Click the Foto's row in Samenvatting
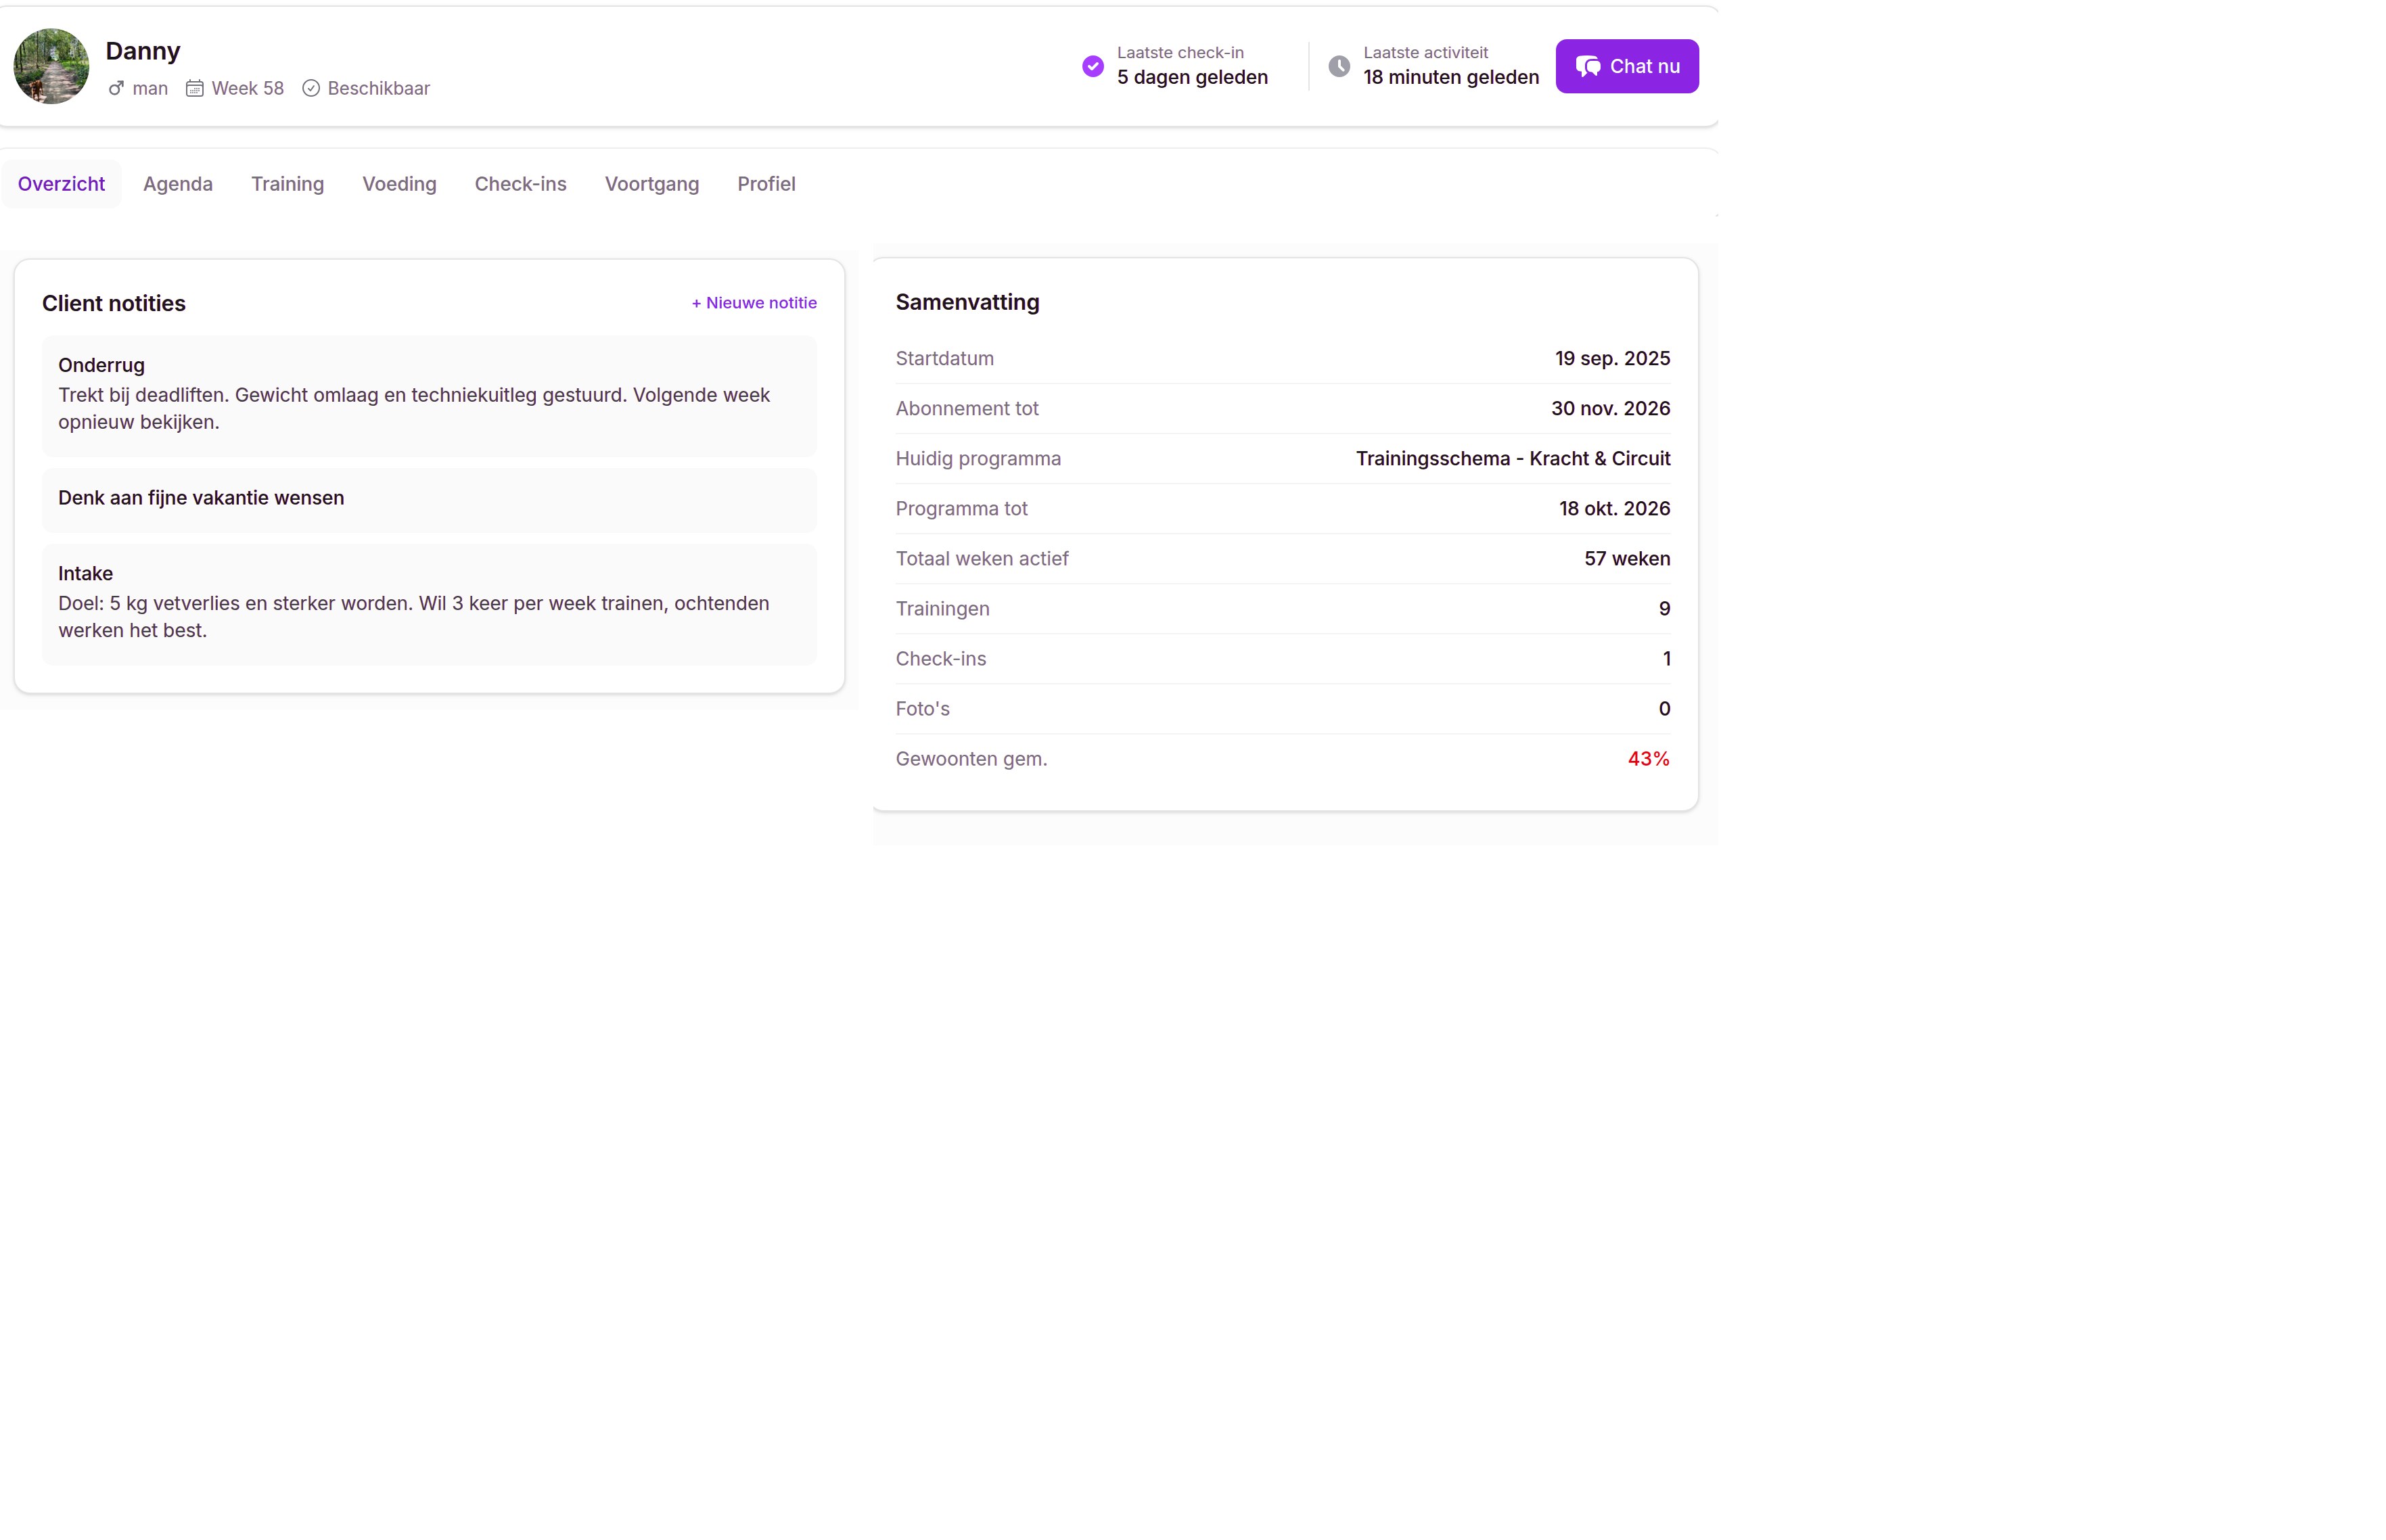The width and height of the screenshot is (2386, 1540). point(1282,709)
